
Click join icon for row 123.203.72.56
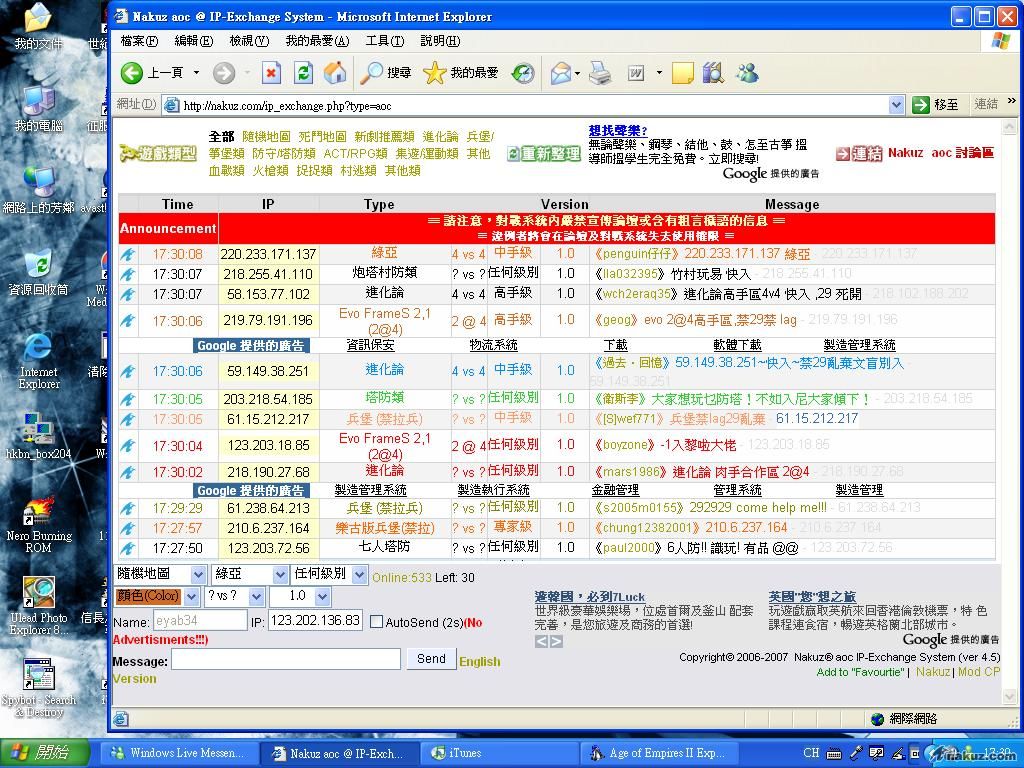128,548
